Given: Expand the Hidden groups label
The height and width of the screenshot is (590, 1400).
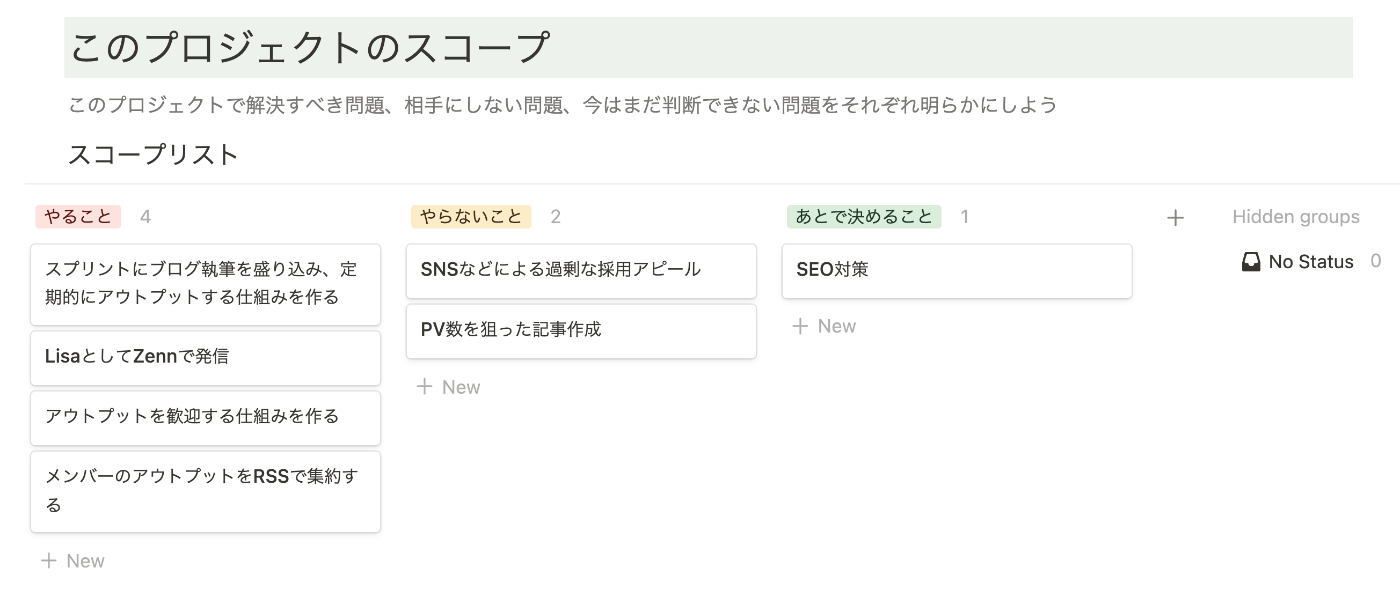Looking at the screenshot, I should (1296, 217).
